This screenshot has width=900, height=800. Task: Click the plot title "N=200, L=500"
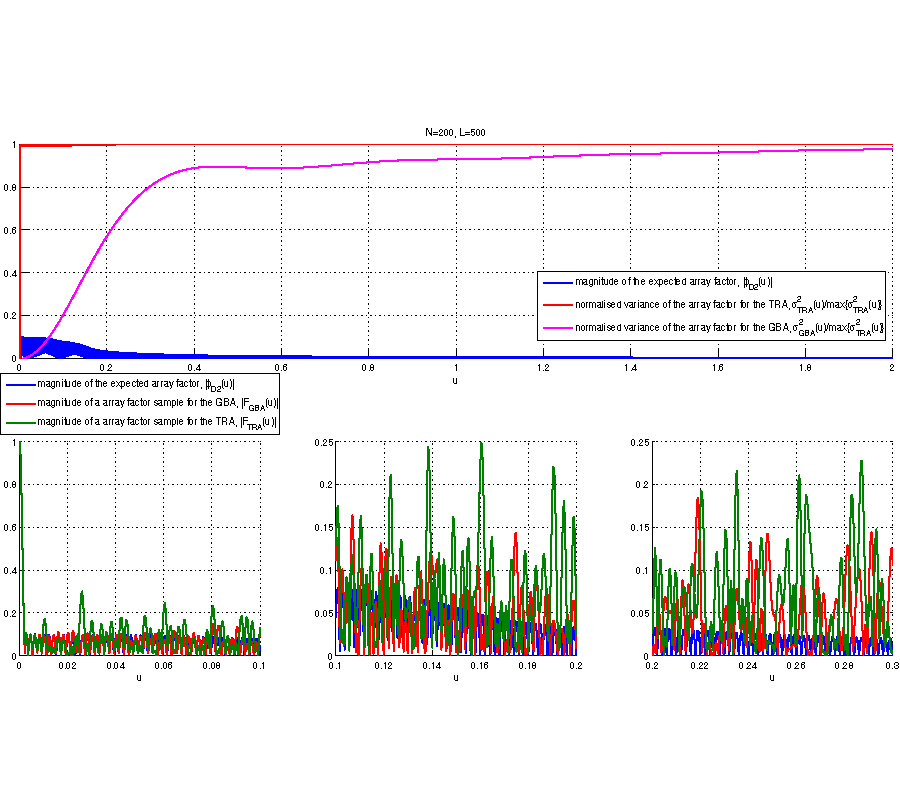click(x=456, y=133)
